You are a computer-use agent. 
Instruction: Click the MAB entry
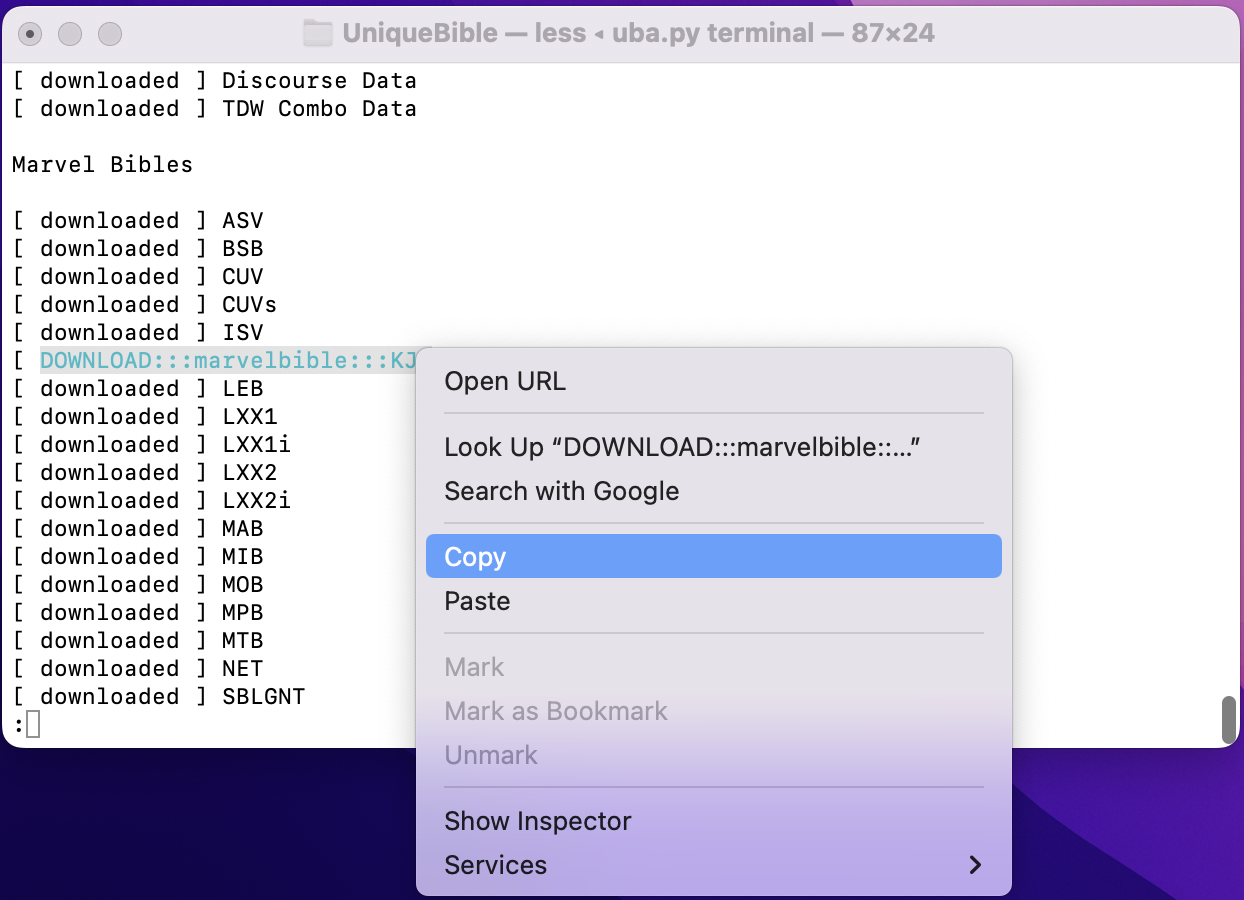138,528
